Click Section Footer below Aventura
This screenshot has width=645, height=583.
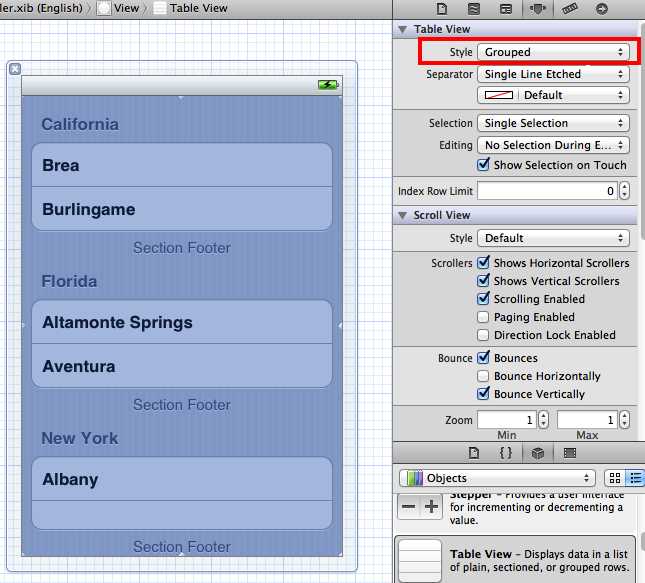pyautogui.click(x=182, y=404)
